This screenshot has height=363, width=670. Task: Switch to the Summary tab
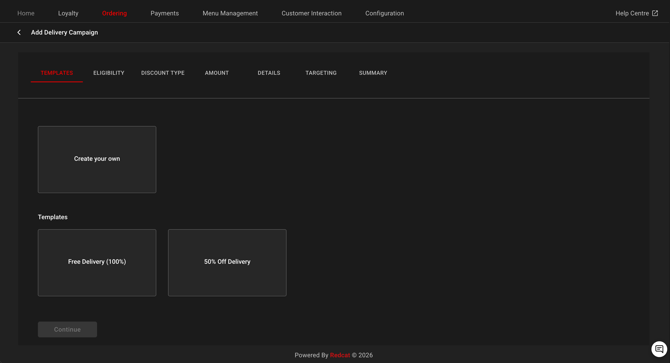point(373,73)
